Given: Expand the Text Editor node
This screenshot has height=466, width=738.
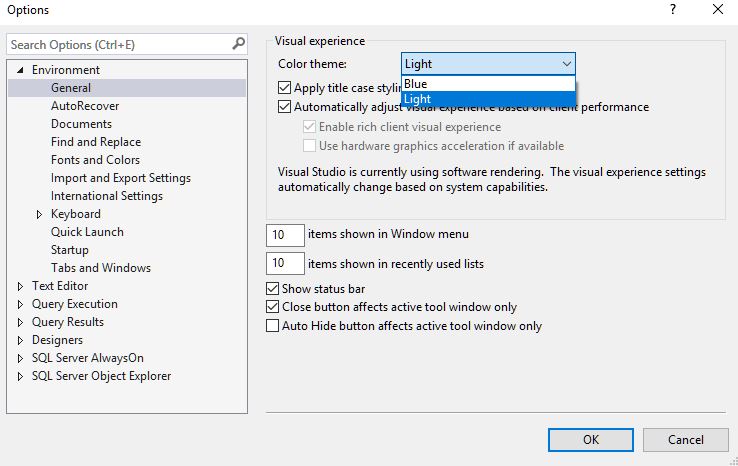Looking at the screenshot, I should coord(20,286).
